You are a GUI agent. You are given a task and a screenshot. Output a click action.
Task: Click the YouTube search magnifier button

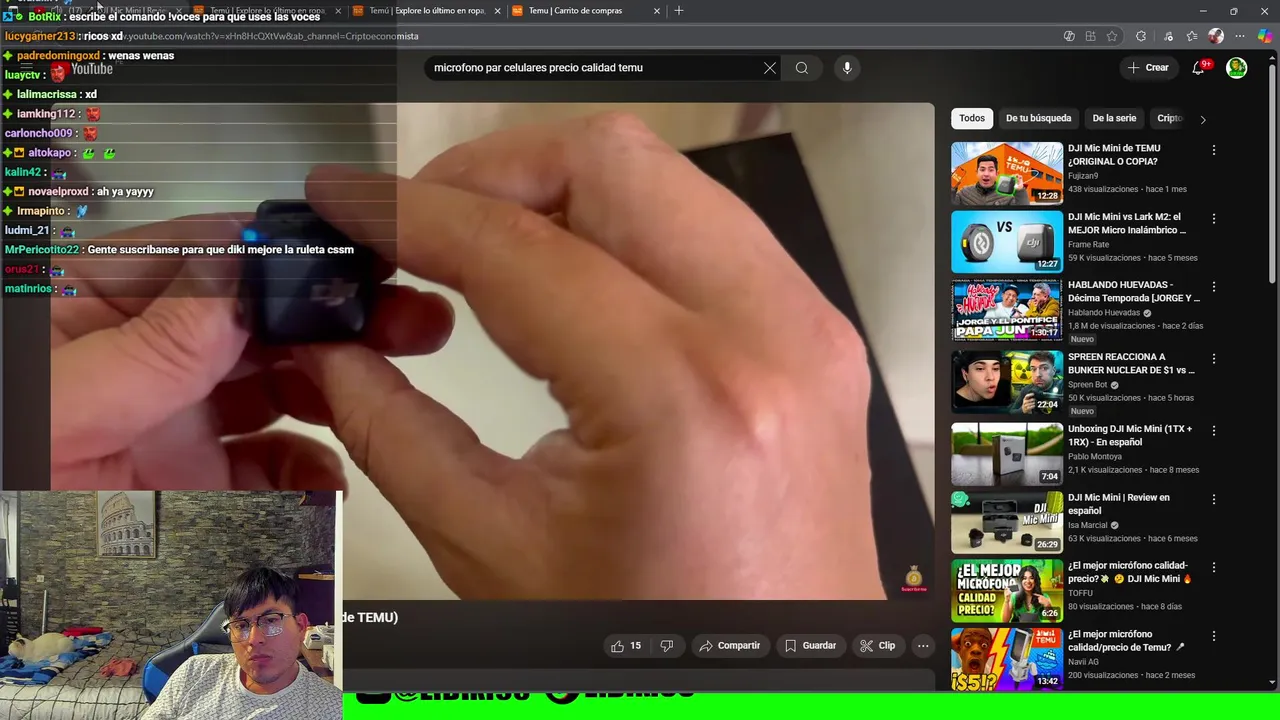click(x=802, y=68)
